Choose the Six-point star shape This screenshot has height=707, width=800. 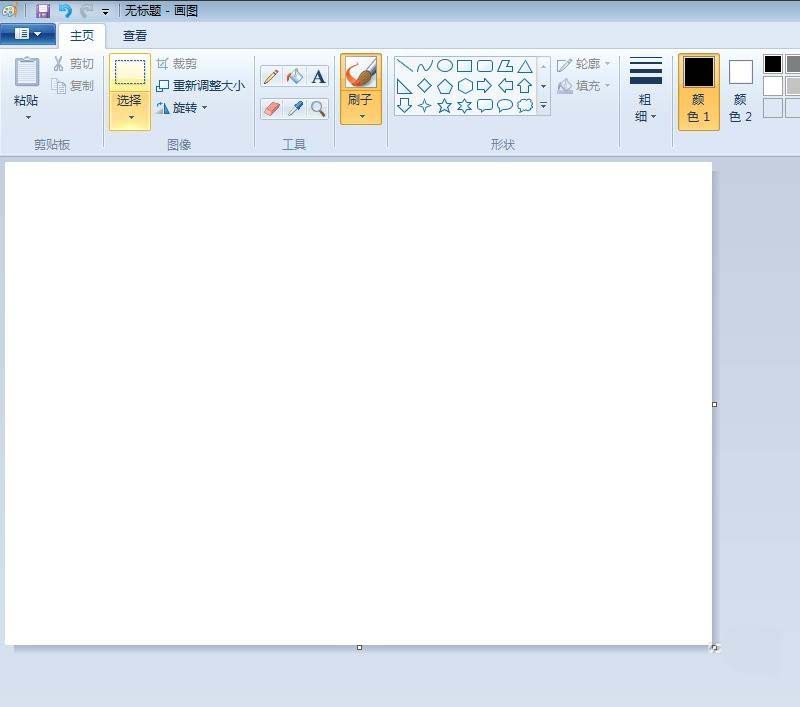pos(464,106)
